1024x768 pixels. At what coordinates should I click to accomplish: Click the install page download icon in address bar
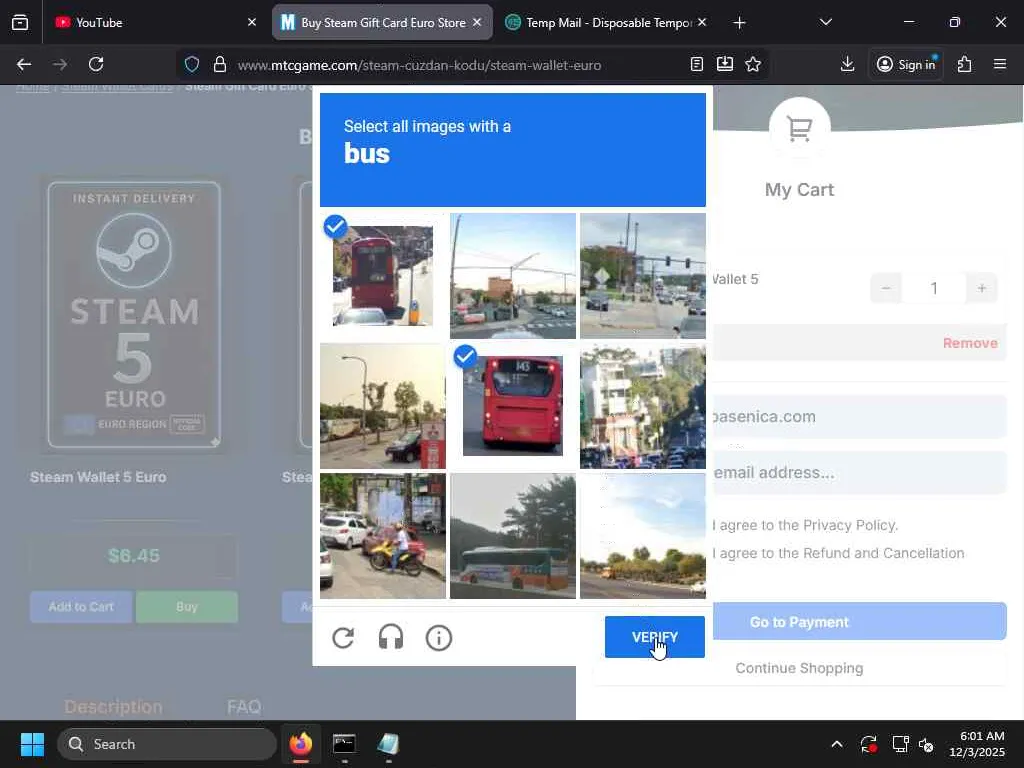click(x=725, y=64)
